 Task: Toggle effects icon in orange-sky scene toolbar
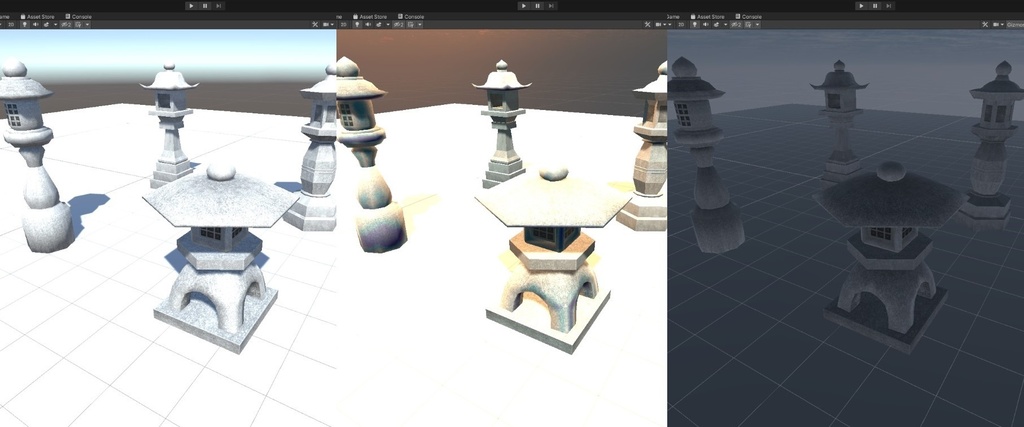pos(378,24)
